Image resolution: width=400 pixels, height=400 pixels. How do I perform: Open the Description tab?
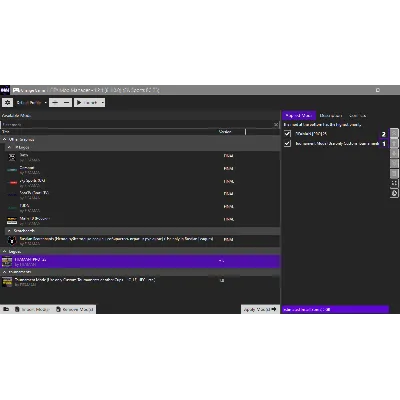tap(330, 115)
